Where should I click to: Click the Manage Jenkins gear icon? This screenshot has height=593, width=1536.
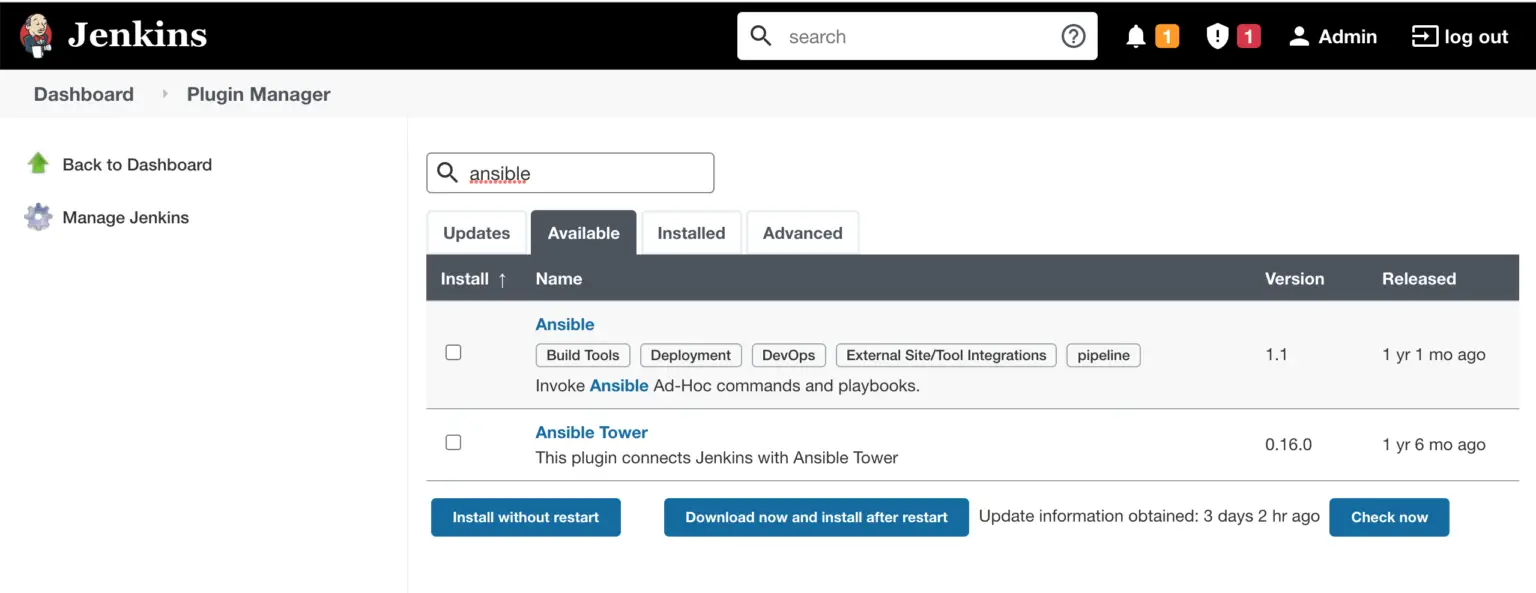pos(37,217)
